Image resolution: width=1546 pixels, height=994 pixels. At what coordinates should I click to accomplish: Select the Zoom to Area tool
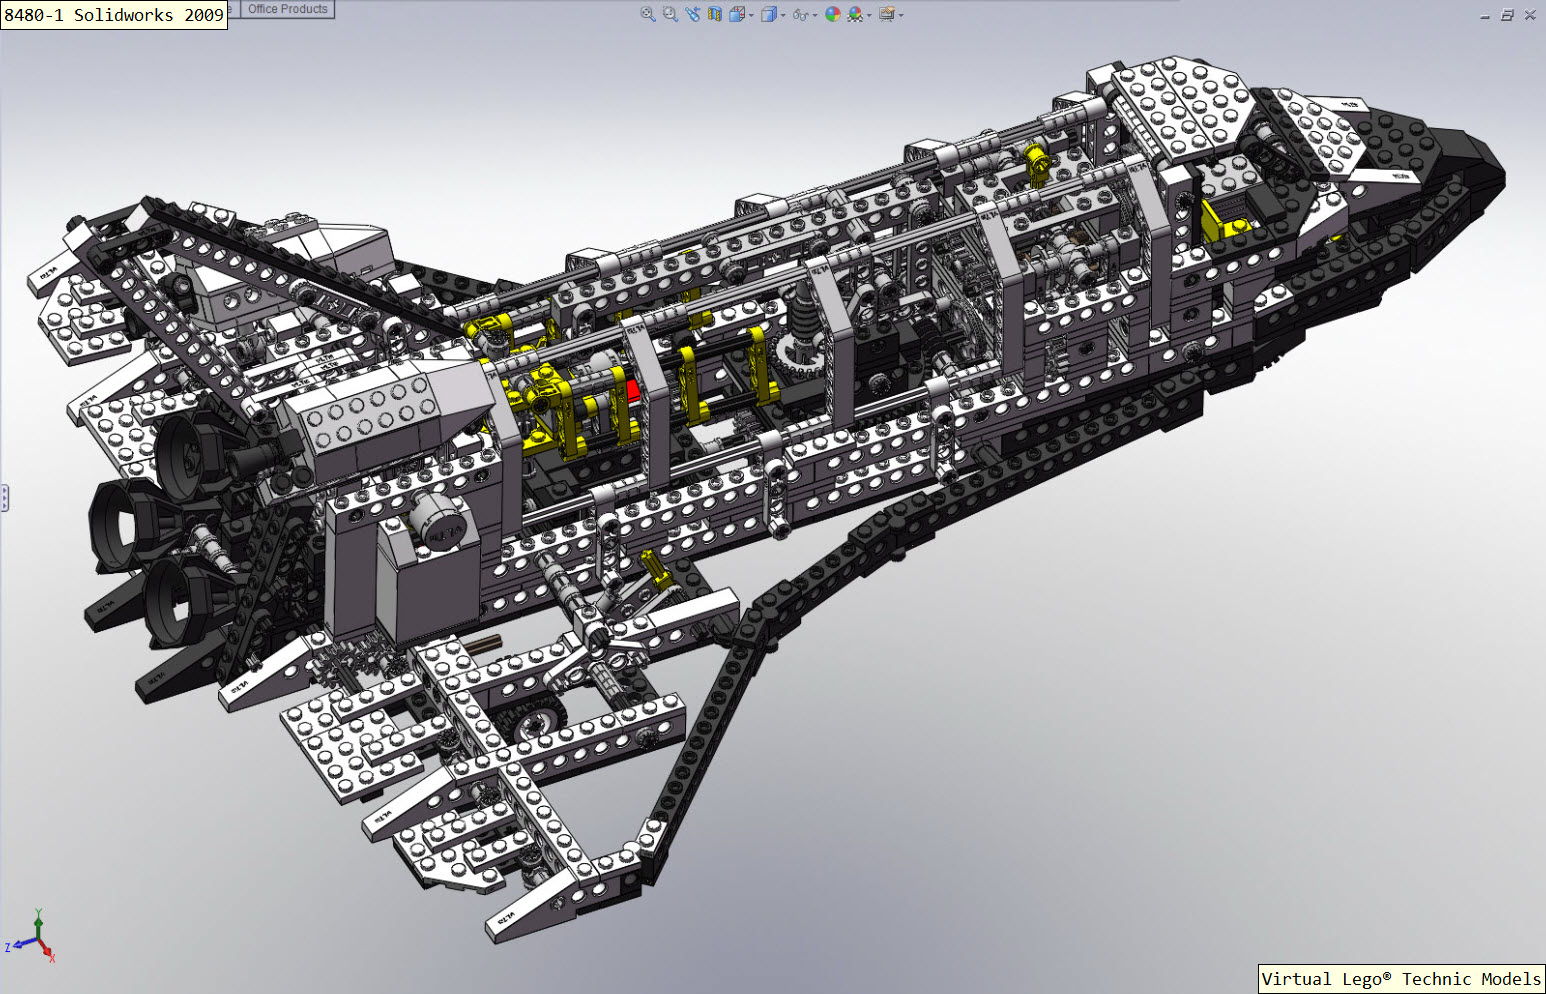pos(670,14)
